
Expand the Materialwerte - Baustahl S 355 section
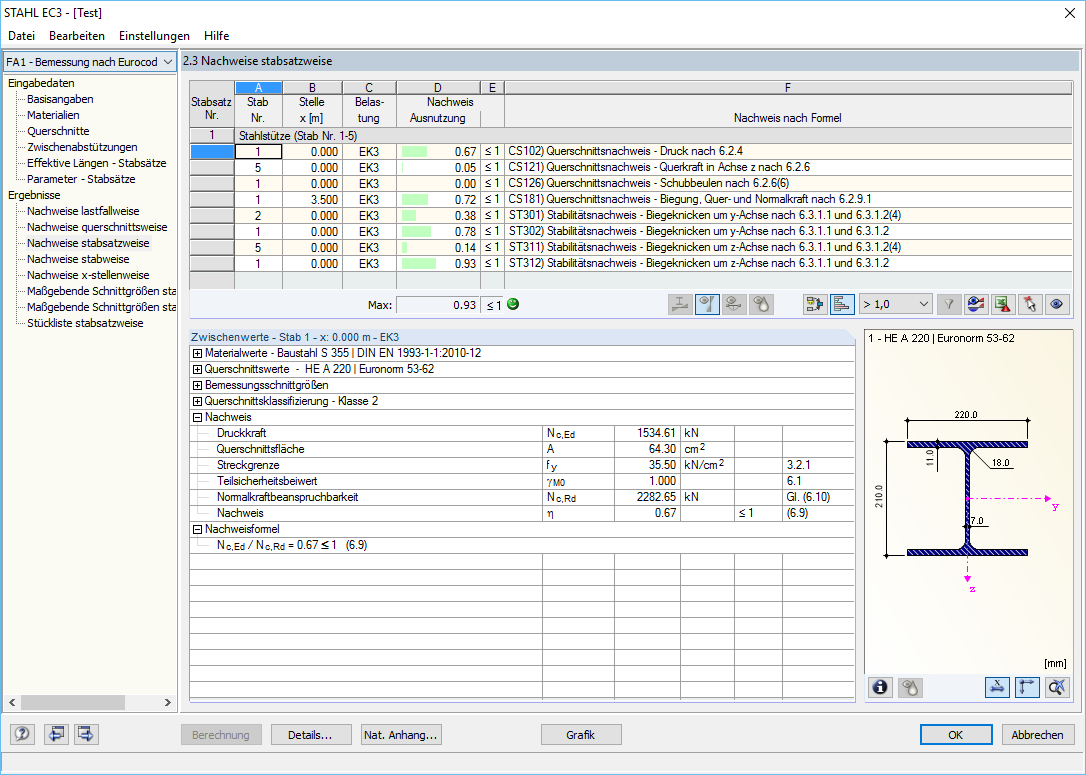pyautogui.click(x=196, y=353)
